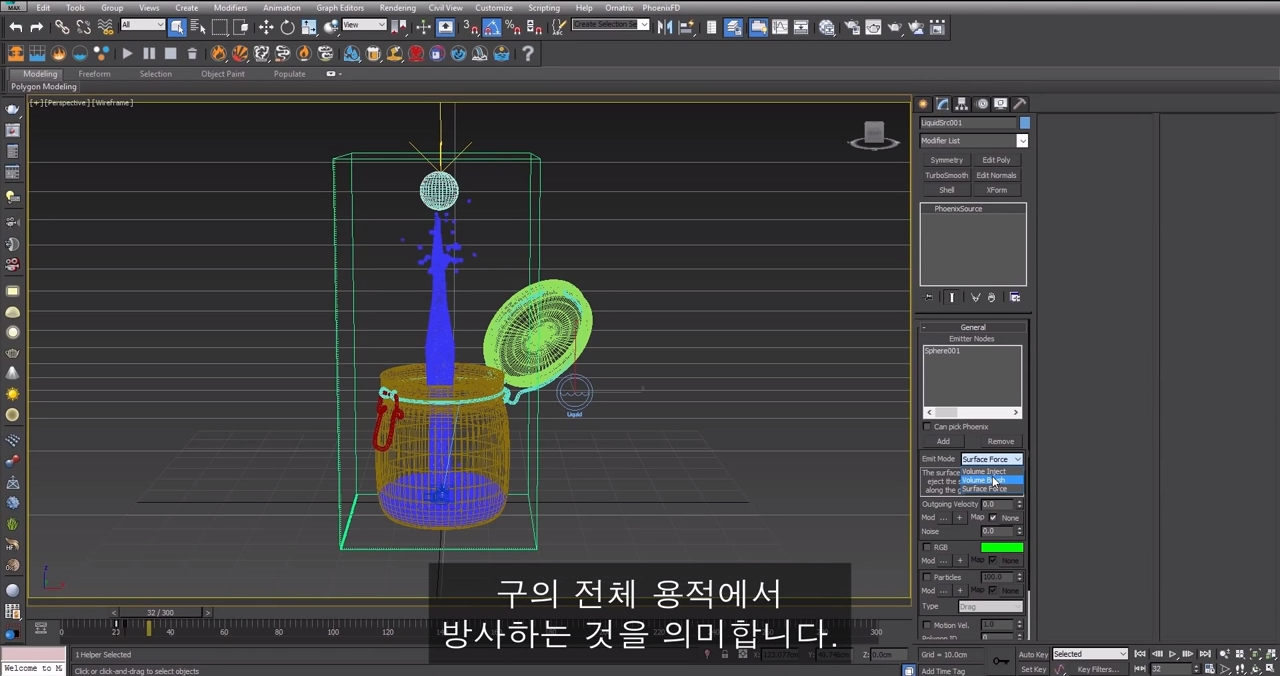Open Select by Name list icon
The width and height of the screenshot is (1280, 676).
[x=198, y=27]
